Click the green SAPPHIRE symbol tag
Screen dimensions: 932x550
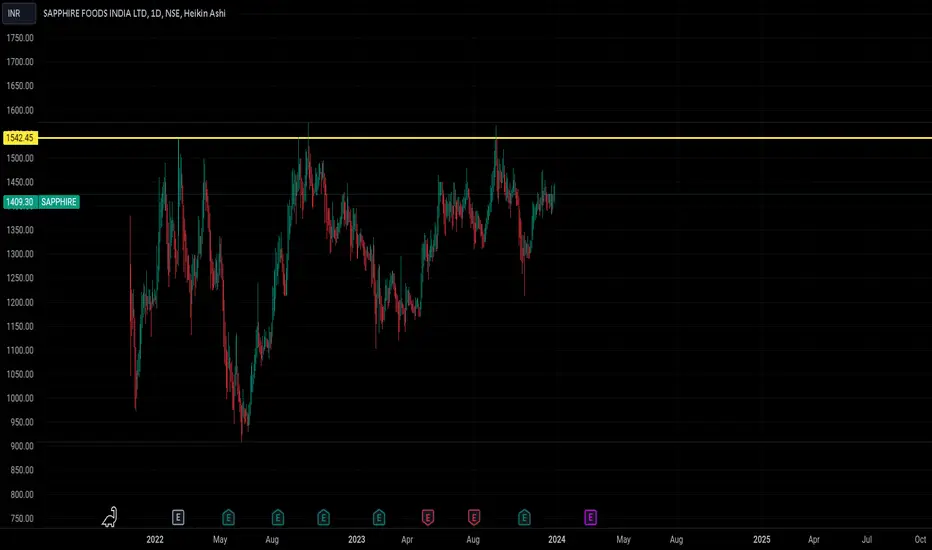59,202
